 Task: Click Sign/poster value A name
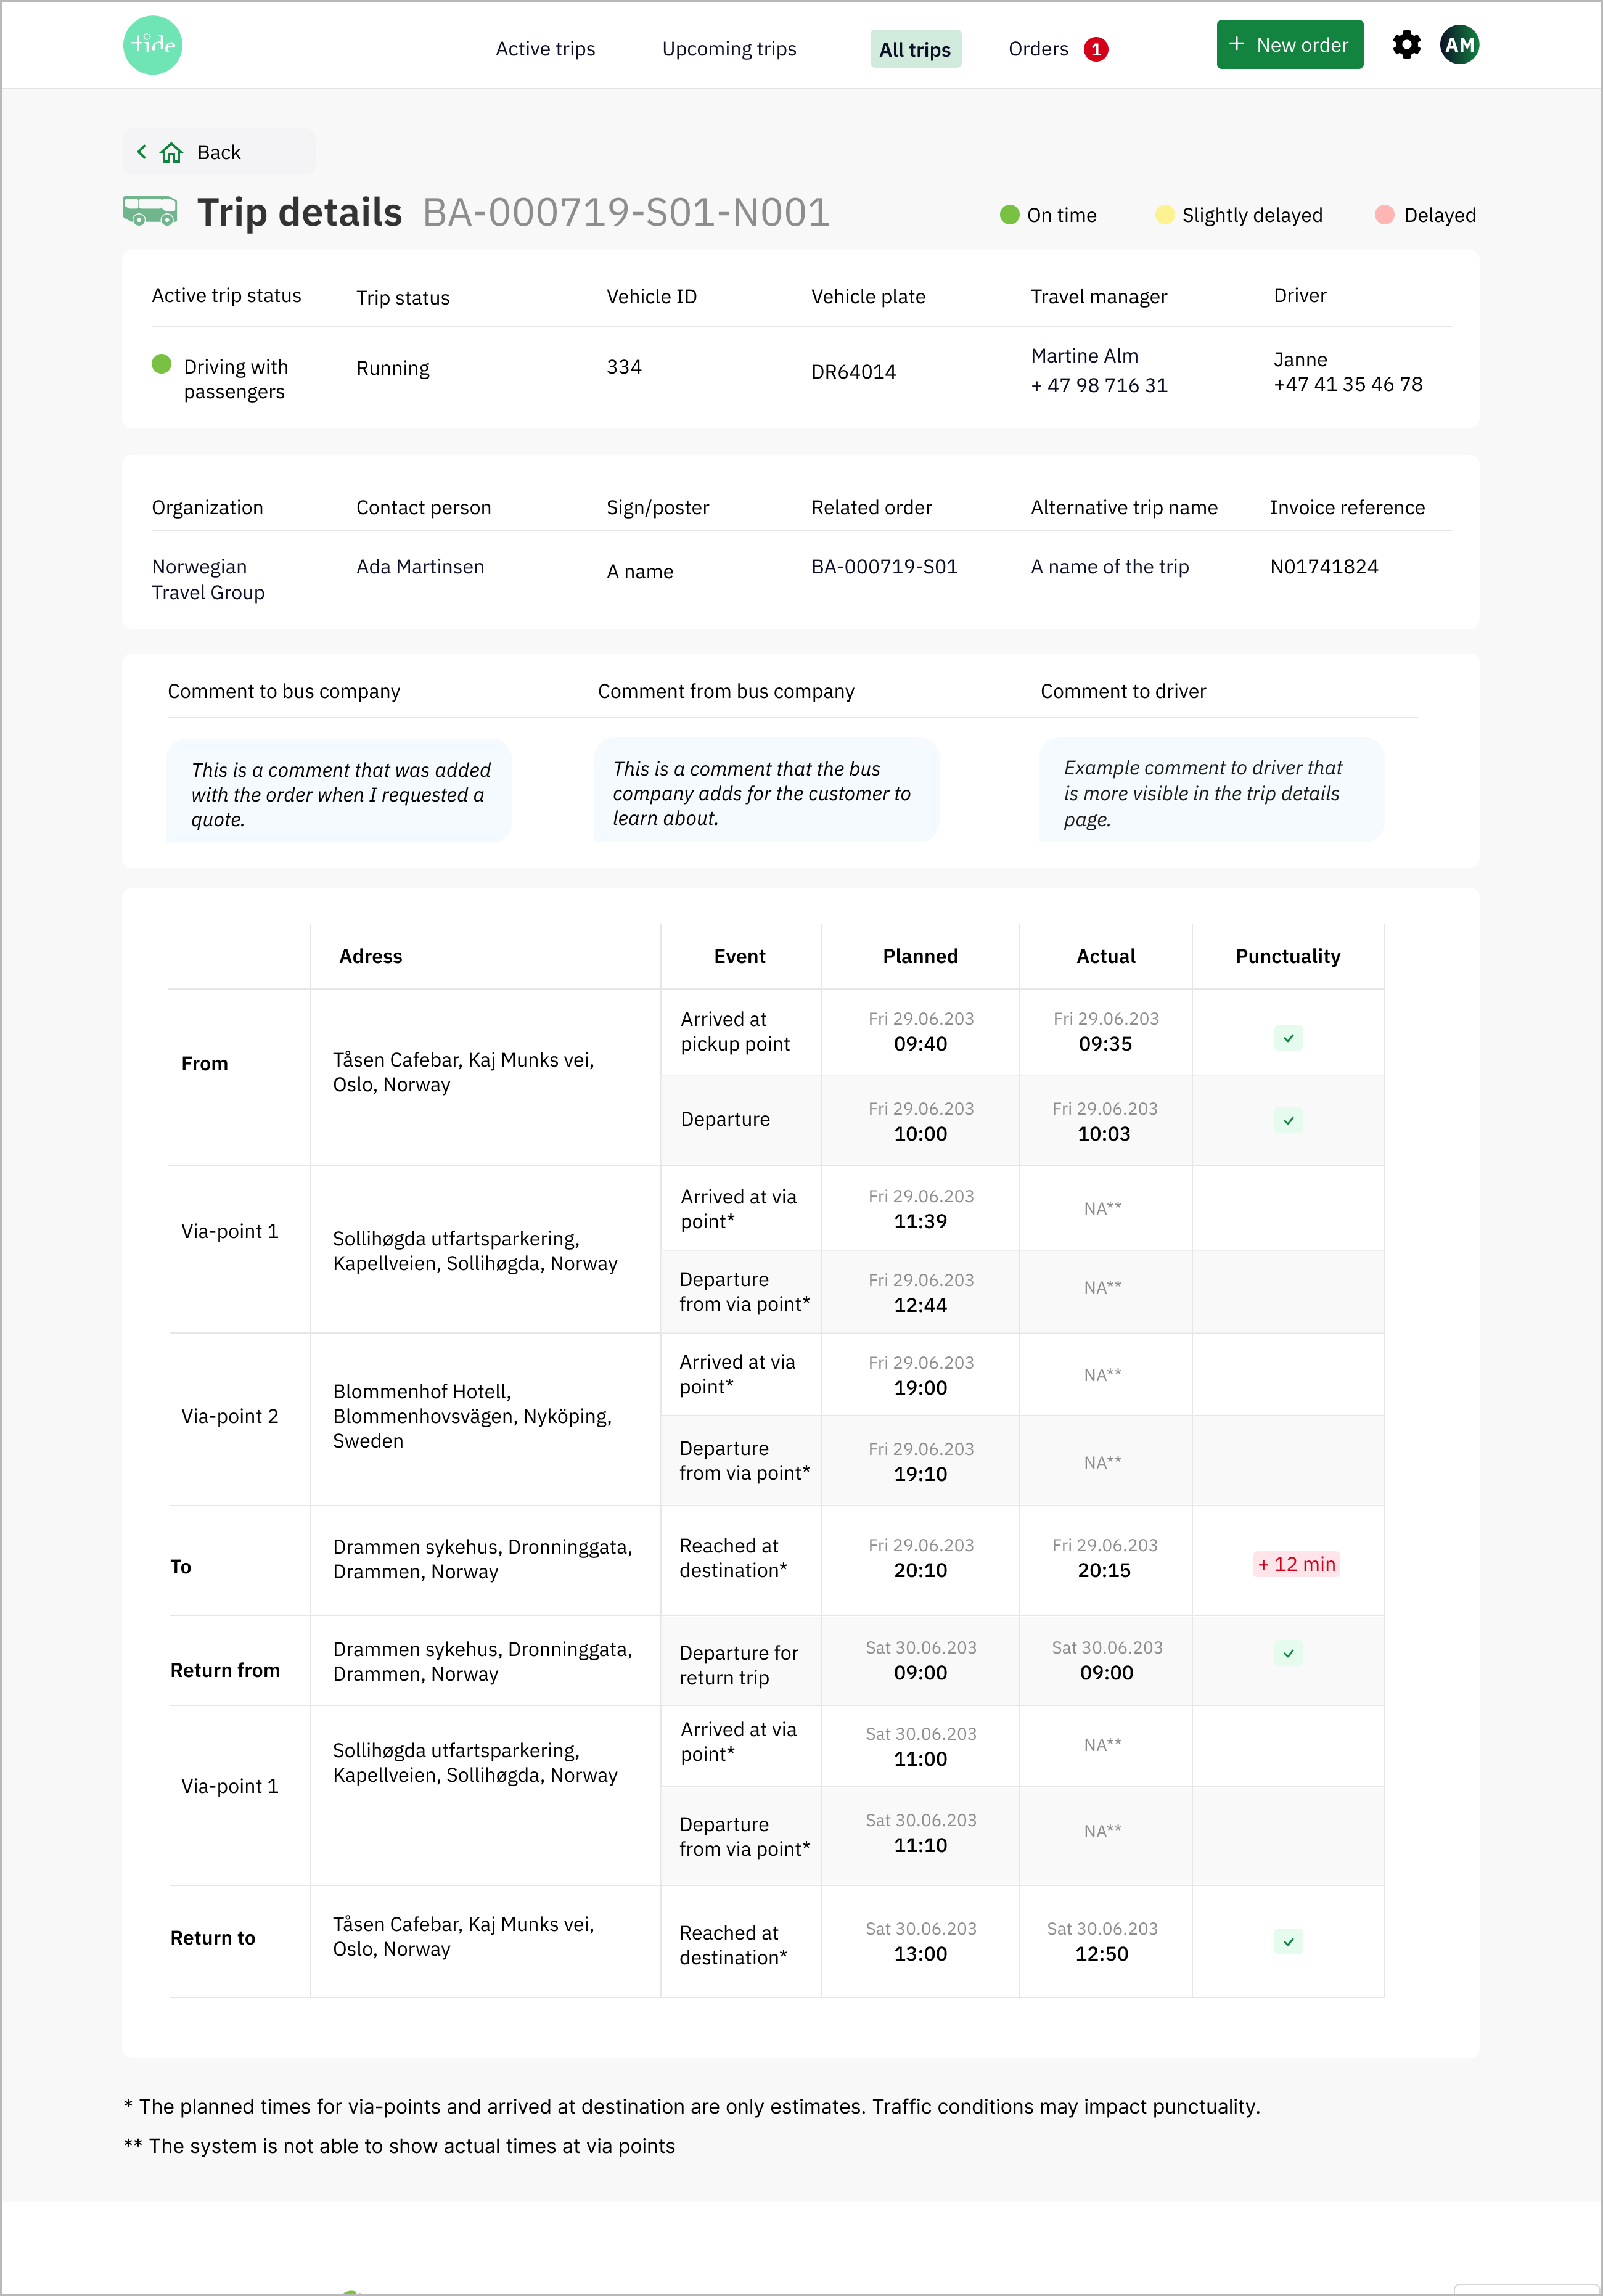pyautogui.click(x=640, y=572)
